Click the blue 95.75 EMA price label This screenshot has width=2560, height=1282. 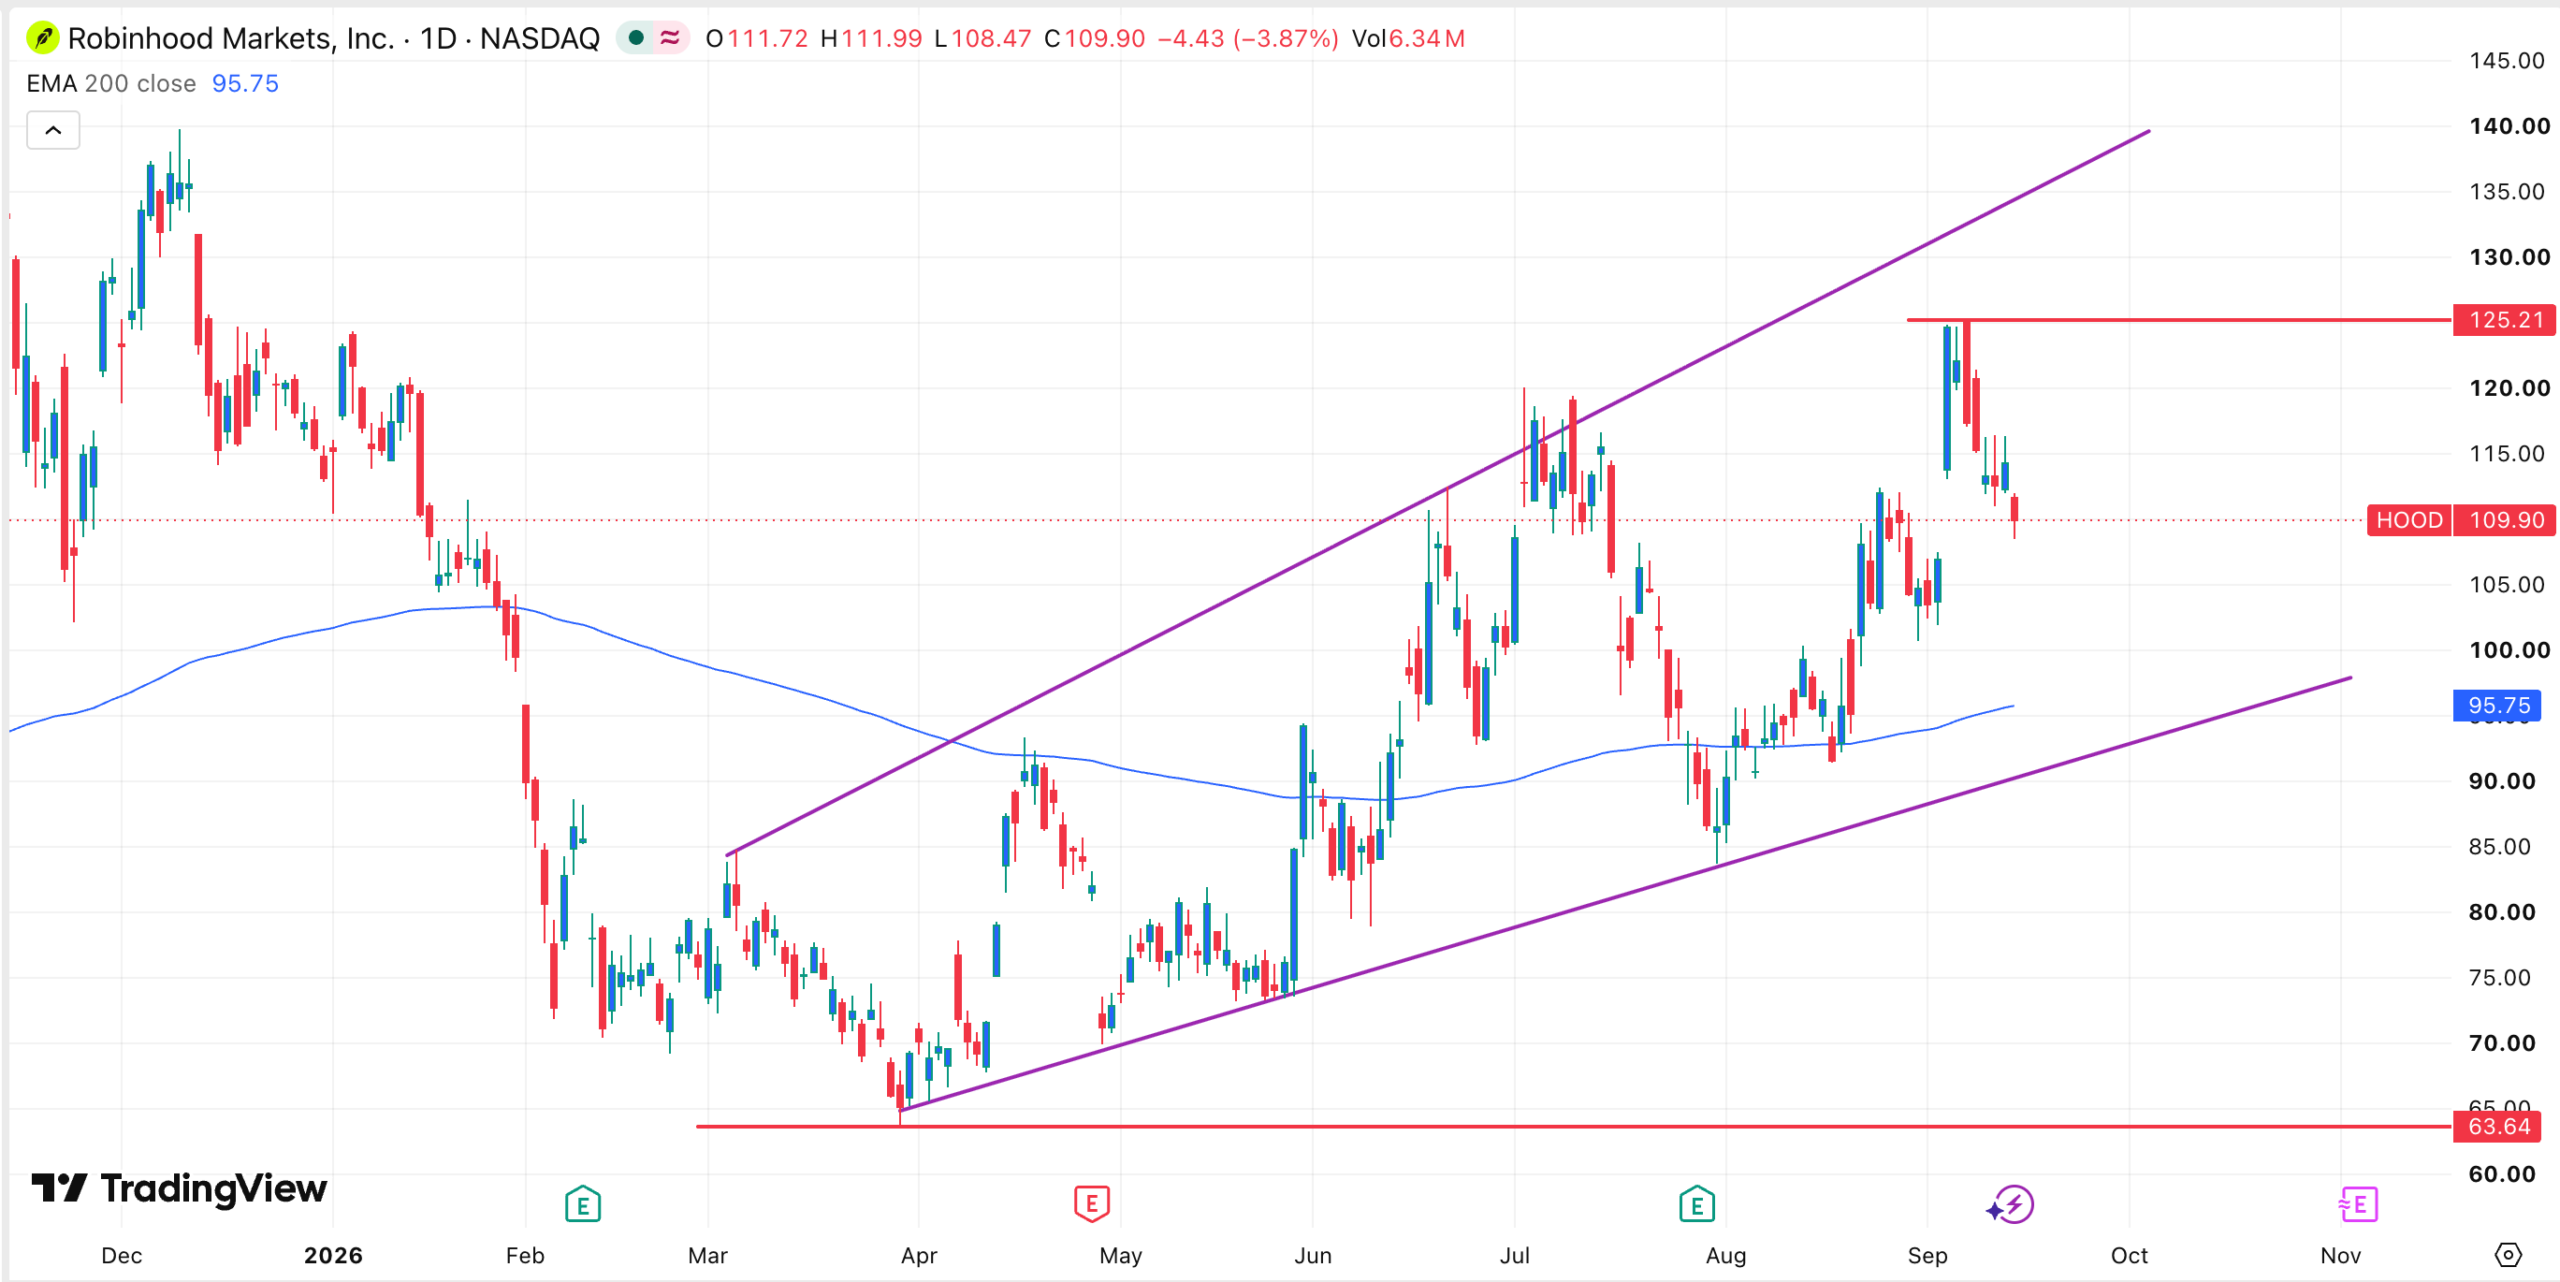2498,706
